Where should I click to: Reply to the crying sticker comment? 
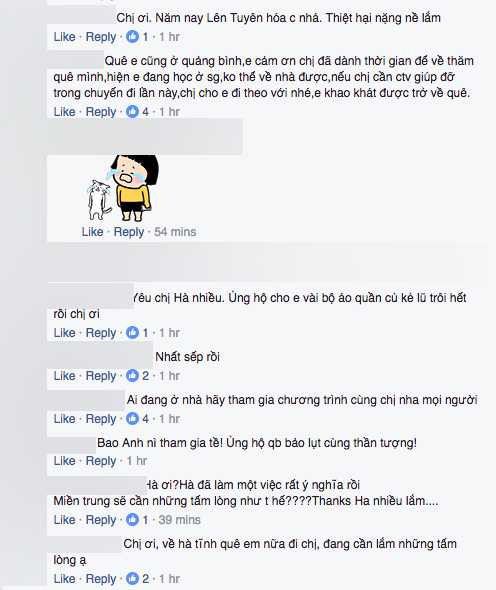[129, 231]
